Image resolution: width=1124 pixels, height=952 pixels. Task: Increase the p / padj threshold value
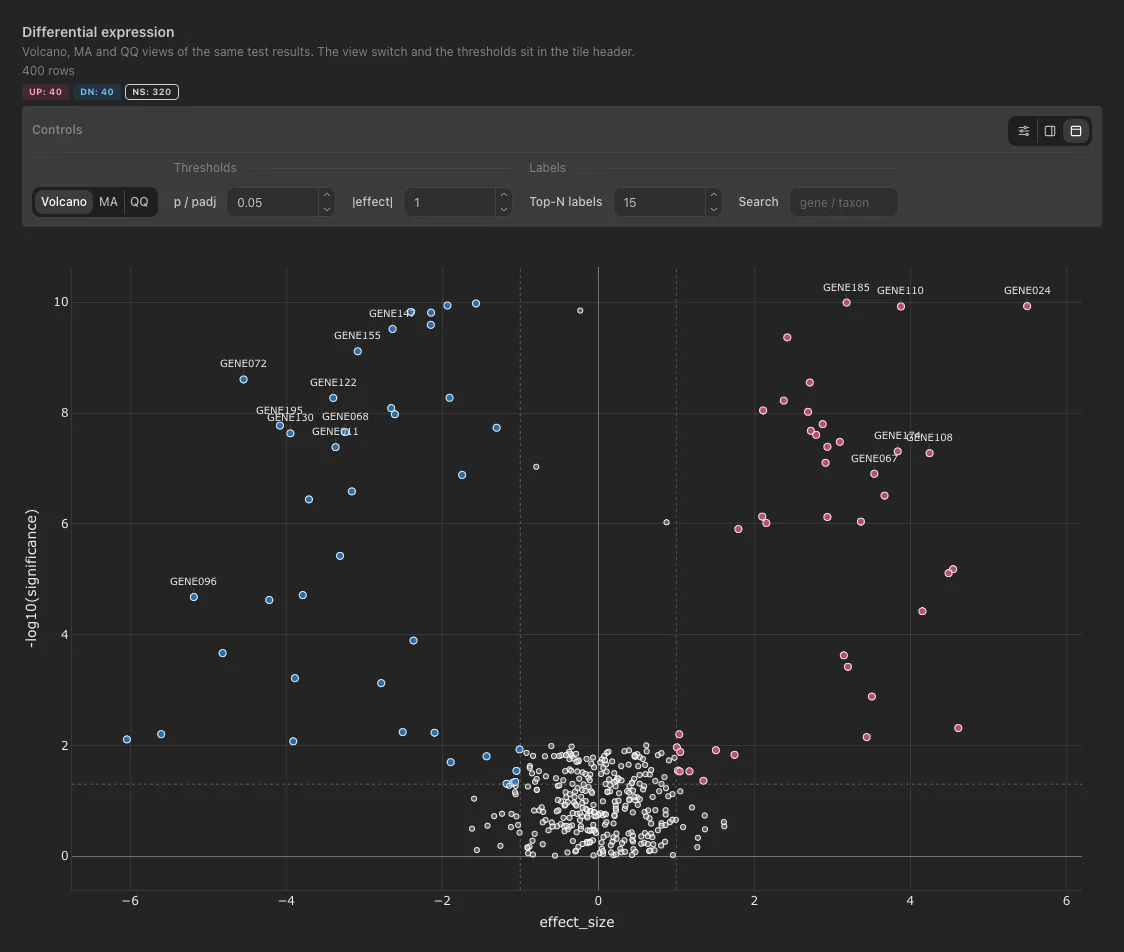click(327, 195)
